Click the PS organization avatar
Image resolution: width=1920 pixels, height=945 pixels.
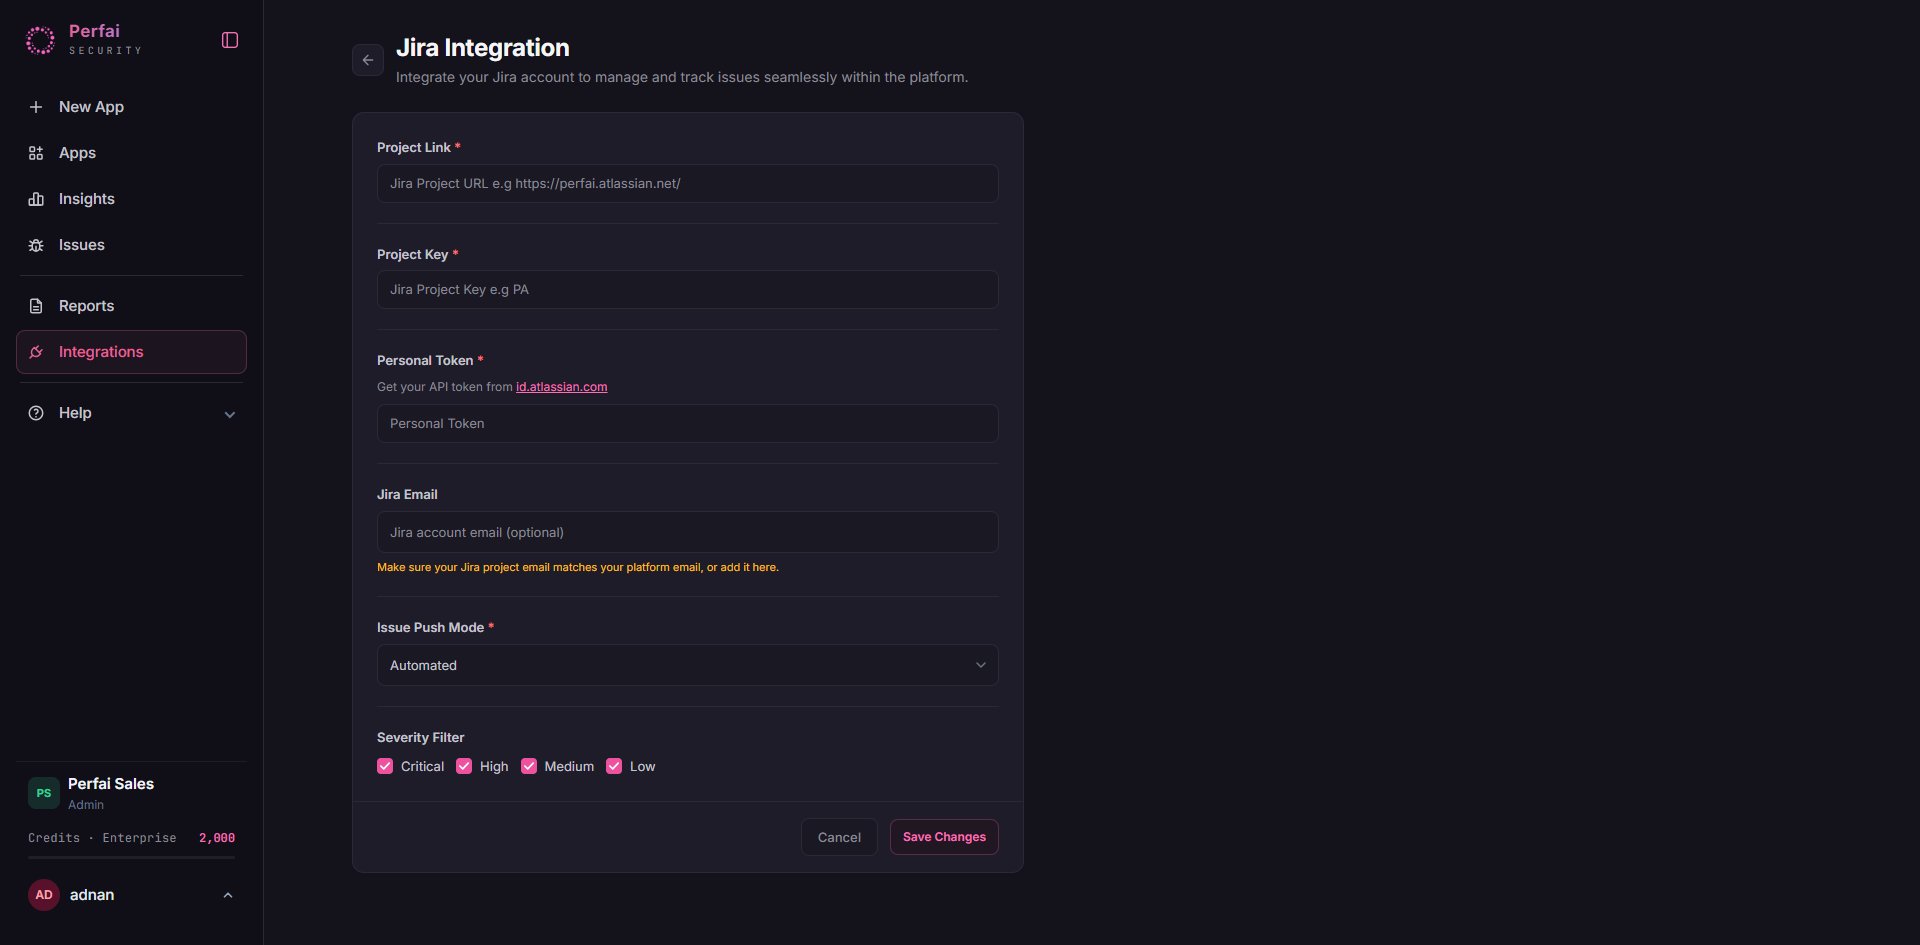pos(44,793)
